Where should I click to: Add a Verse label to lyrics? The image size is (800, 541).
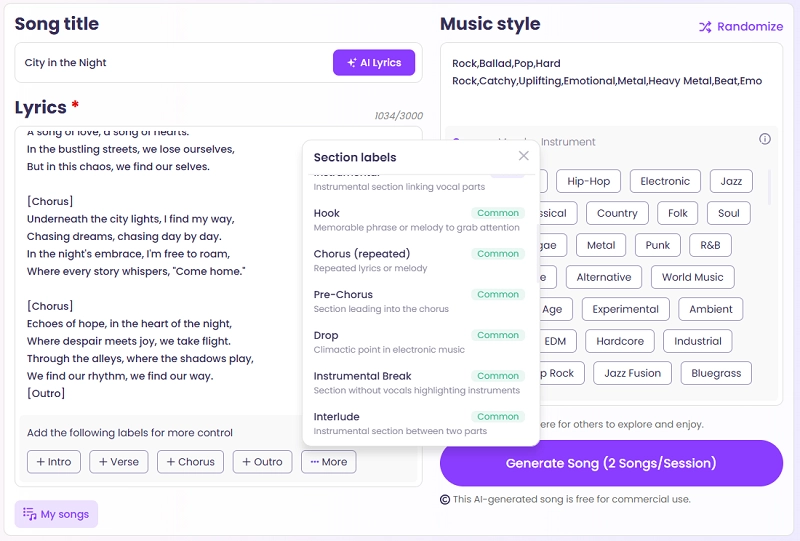click(119, 462)
